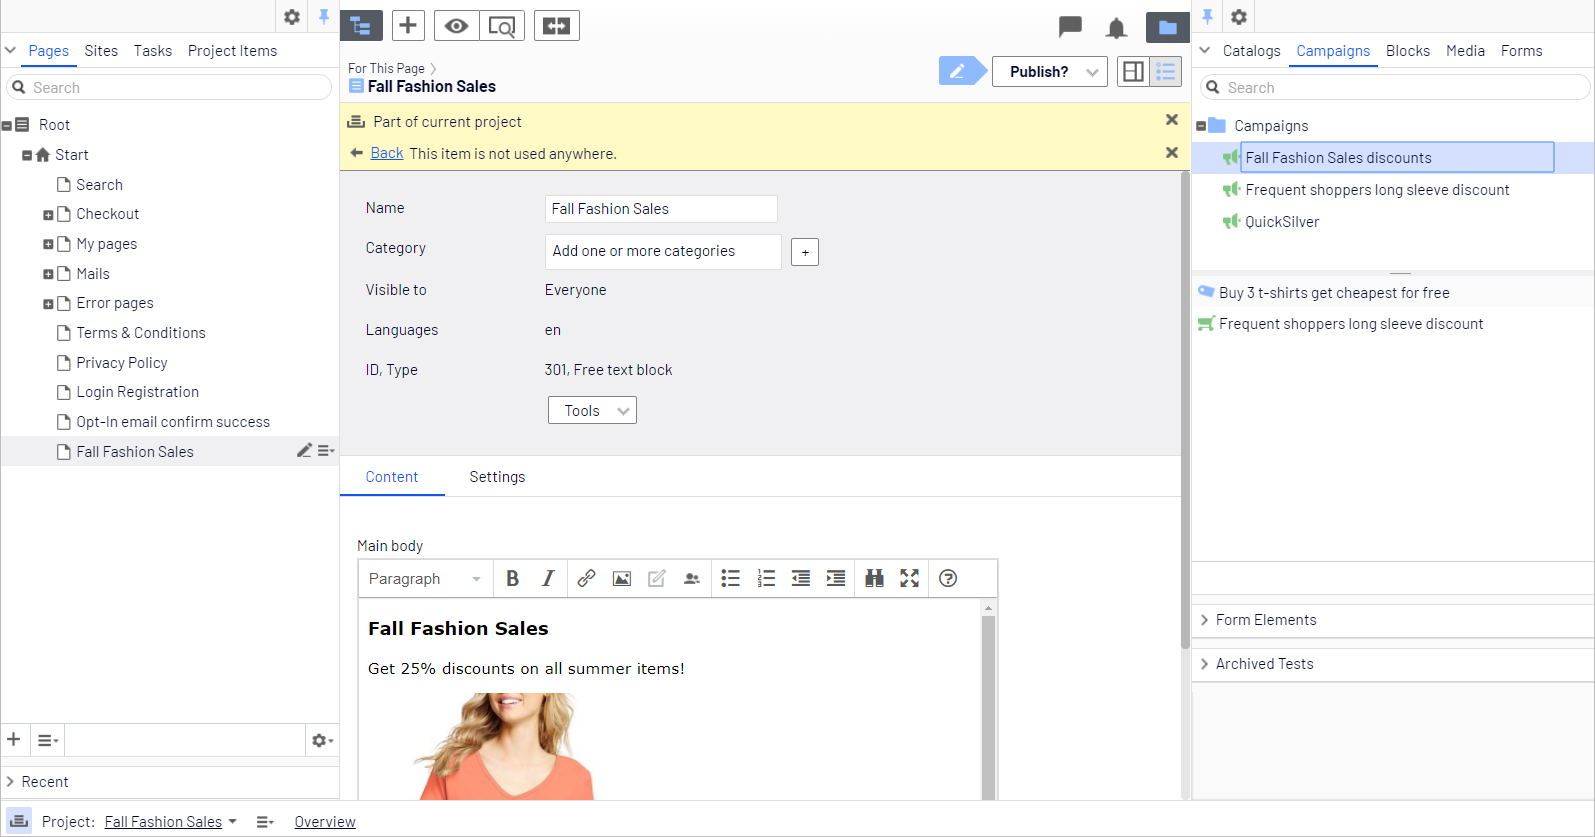Open the Overview link in project bar
The image size is (1595, 837).
point(325,822)
